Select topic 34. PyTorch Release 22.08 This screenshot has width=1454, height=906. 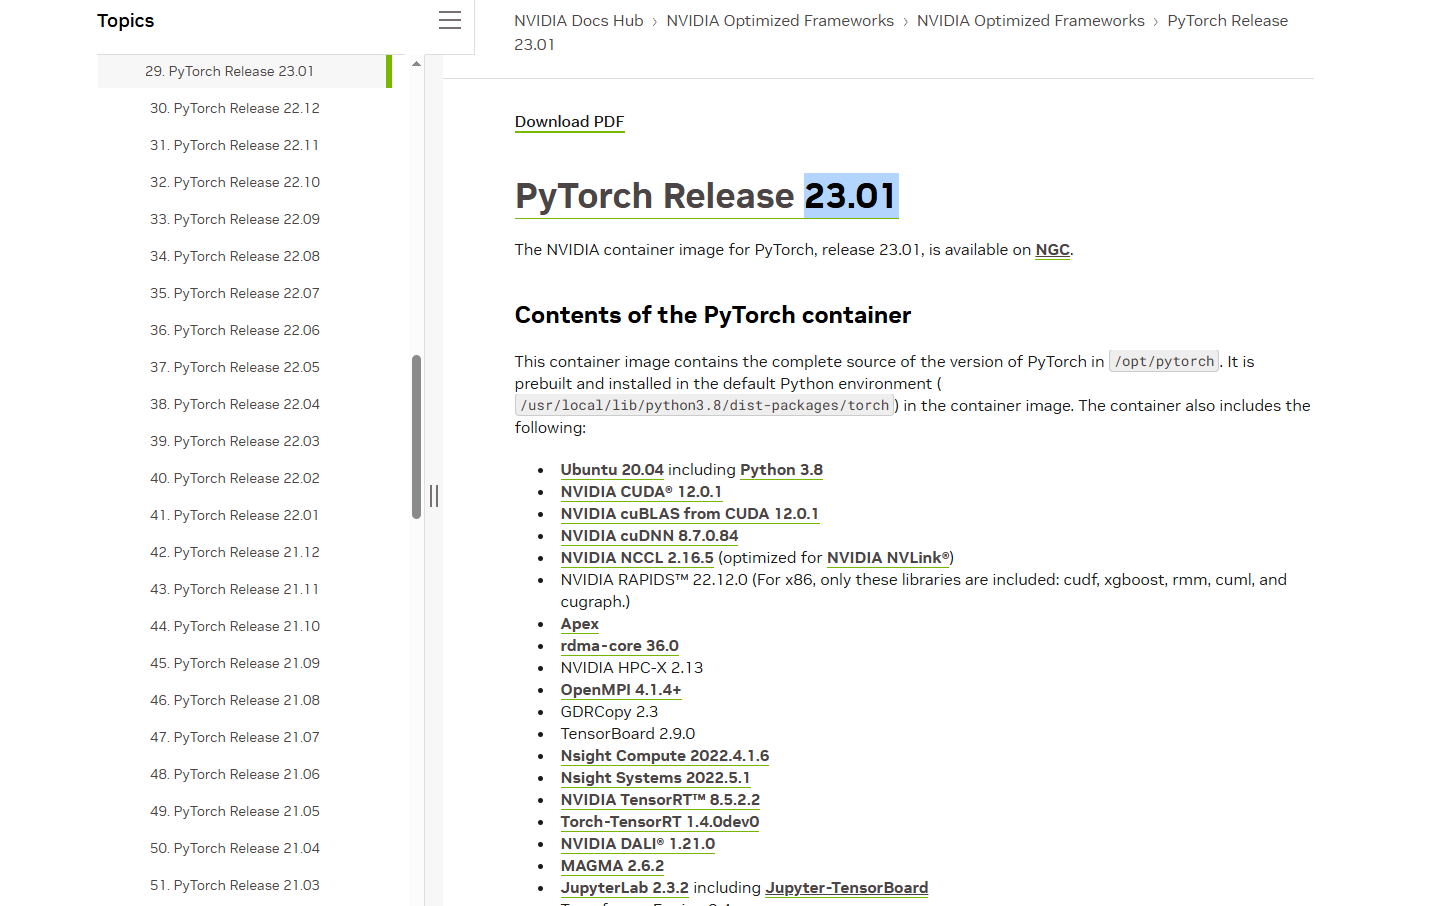tap(235, 256)
